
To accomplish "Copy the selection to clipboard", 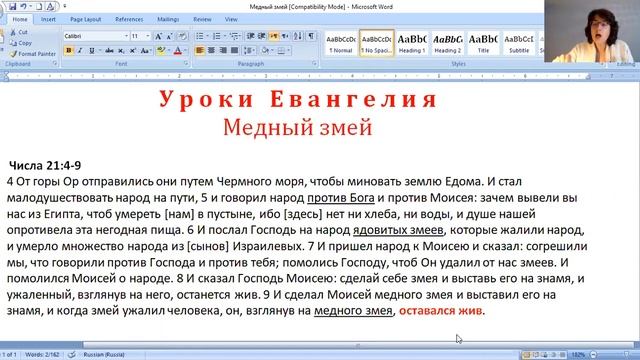I will pos(21,43).
